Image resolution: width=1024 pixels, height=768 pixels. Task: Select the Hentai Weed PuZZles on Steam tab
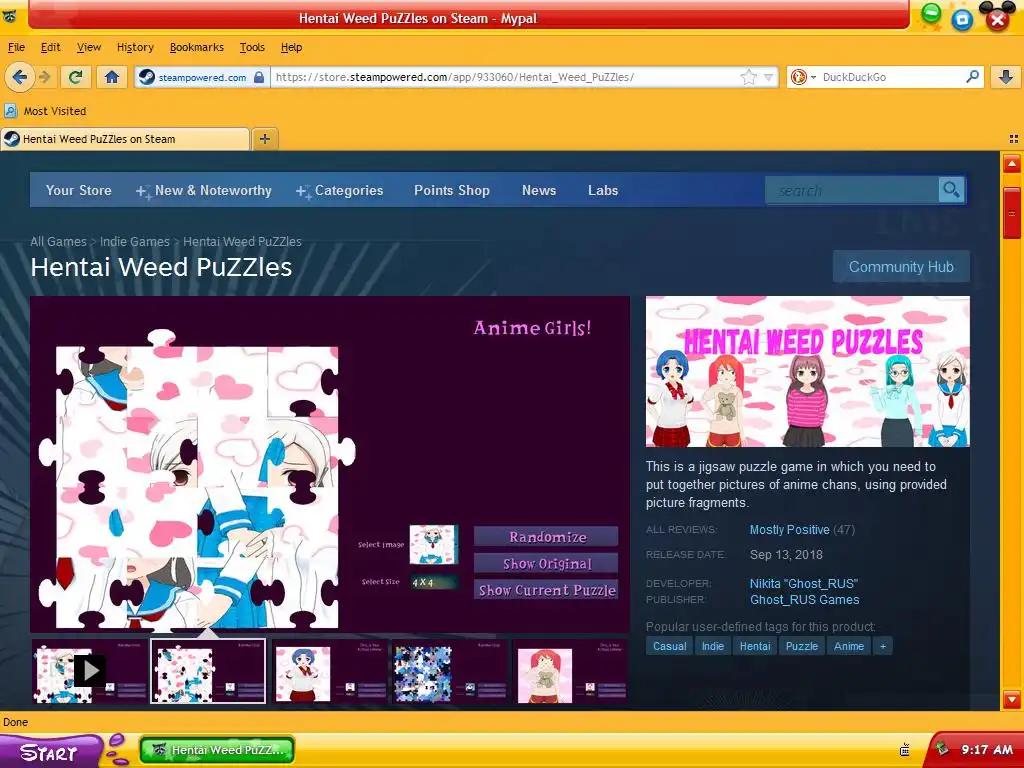125,138
